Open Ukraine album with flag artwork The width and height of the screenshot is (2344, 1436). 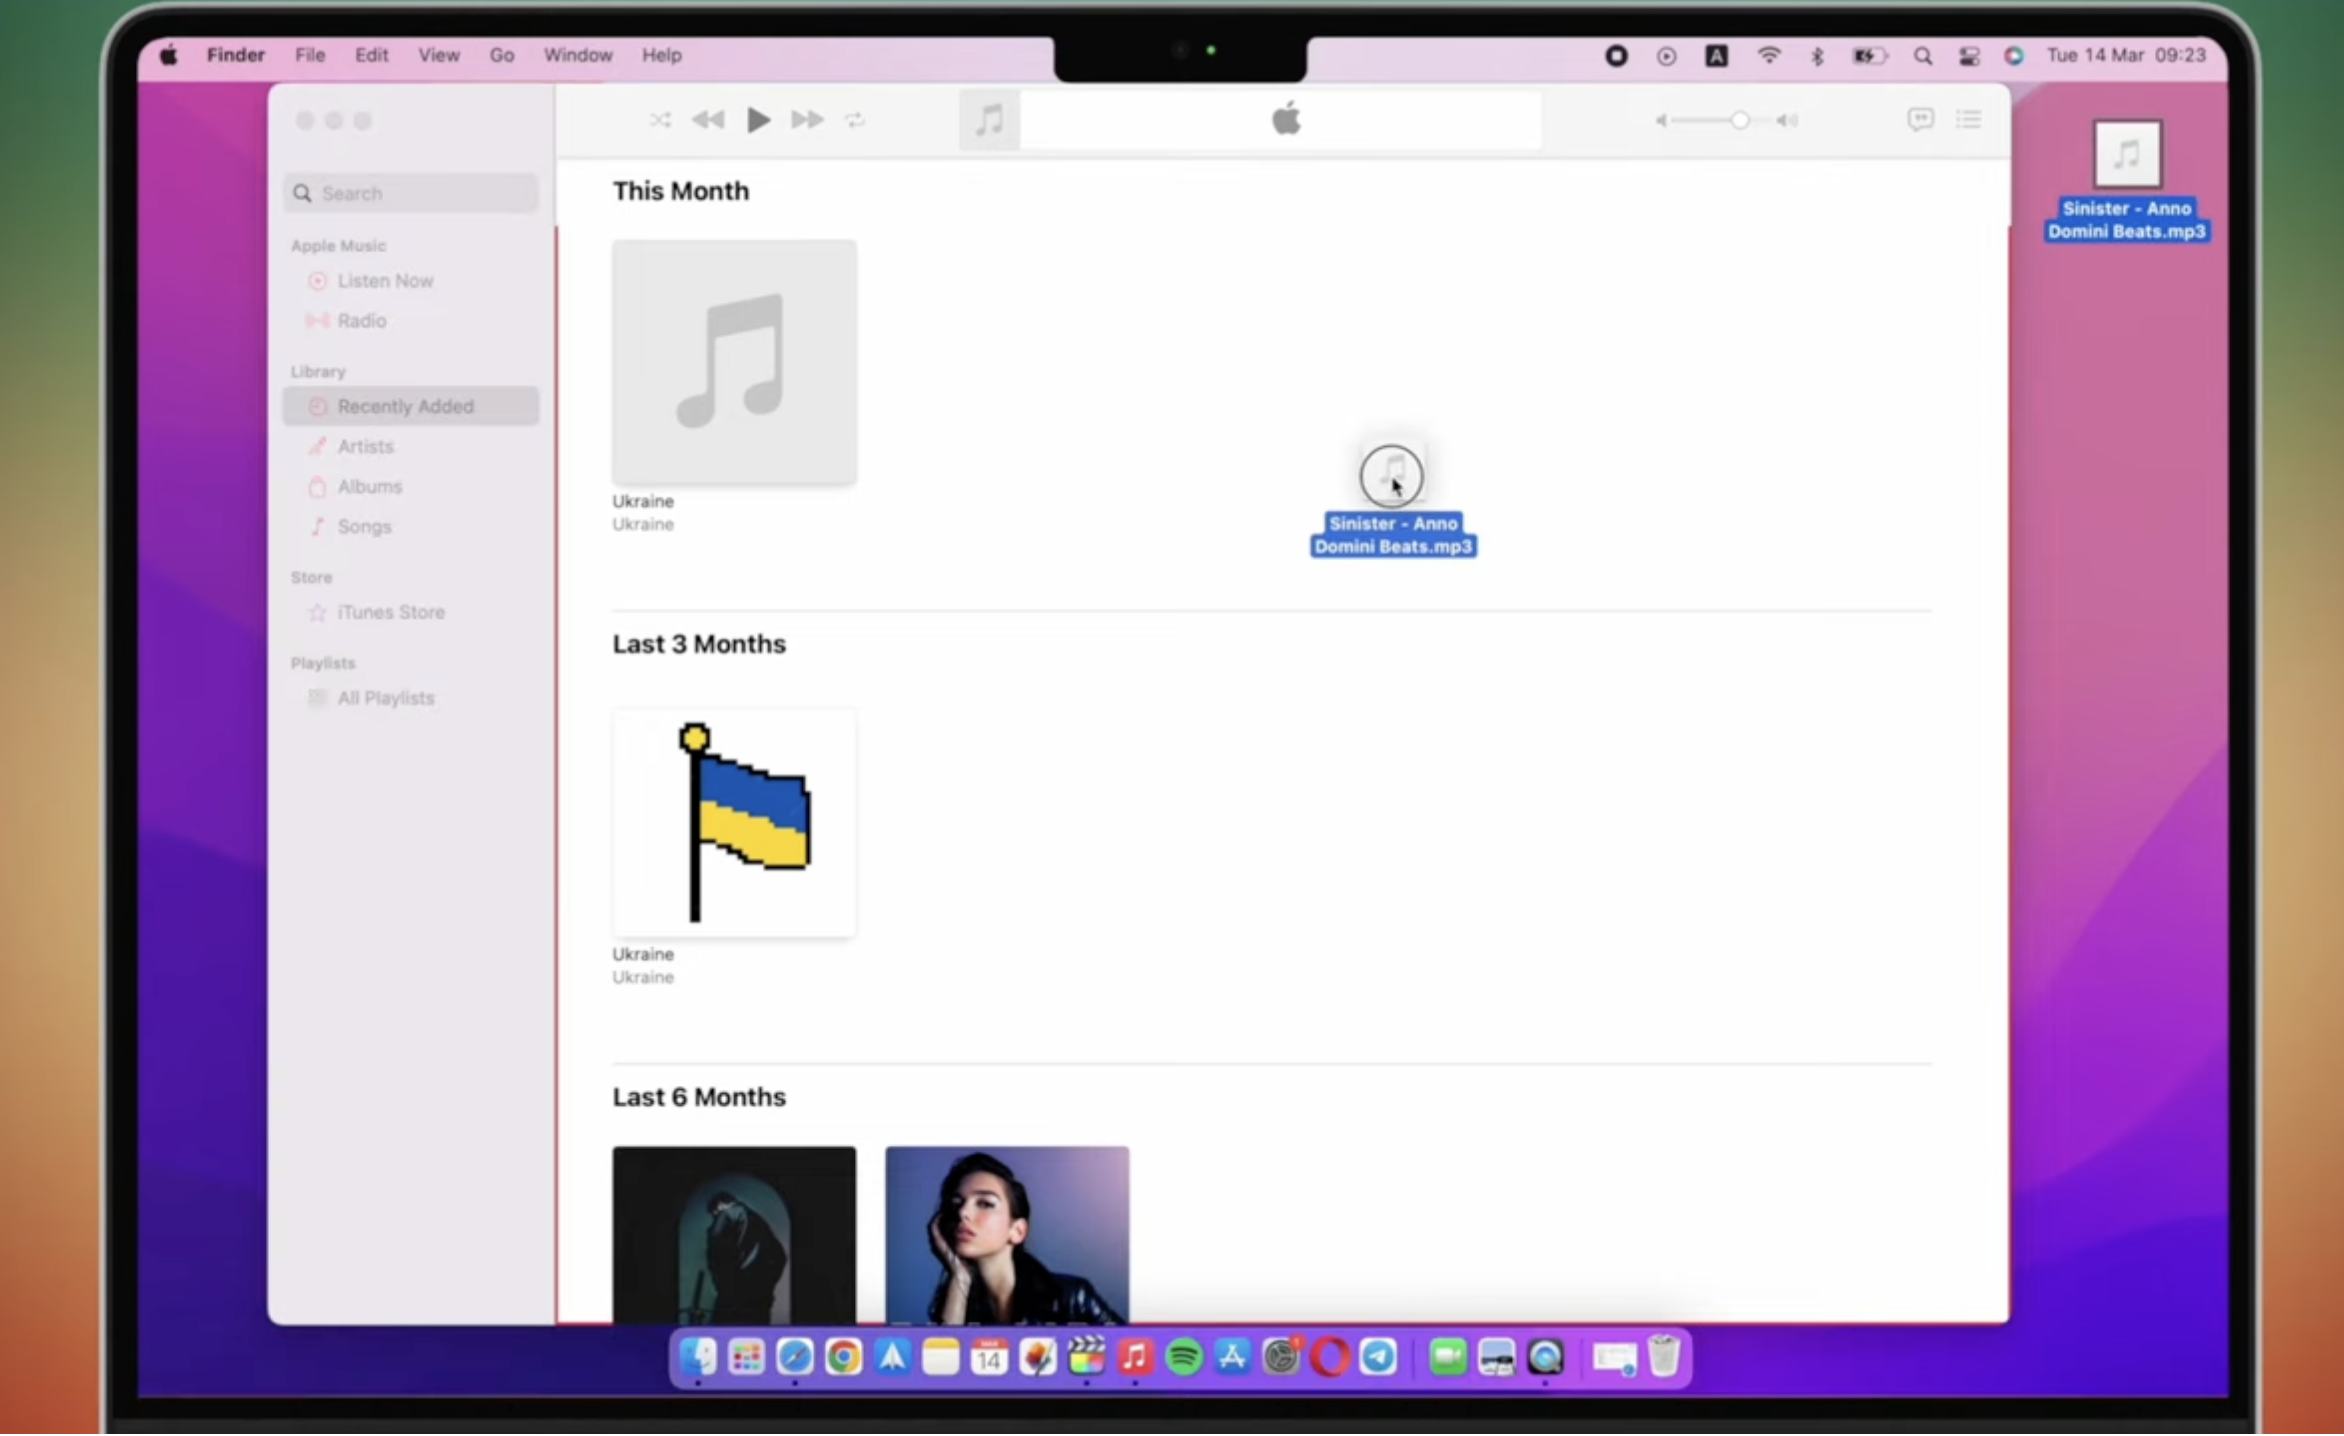(734, 822)
